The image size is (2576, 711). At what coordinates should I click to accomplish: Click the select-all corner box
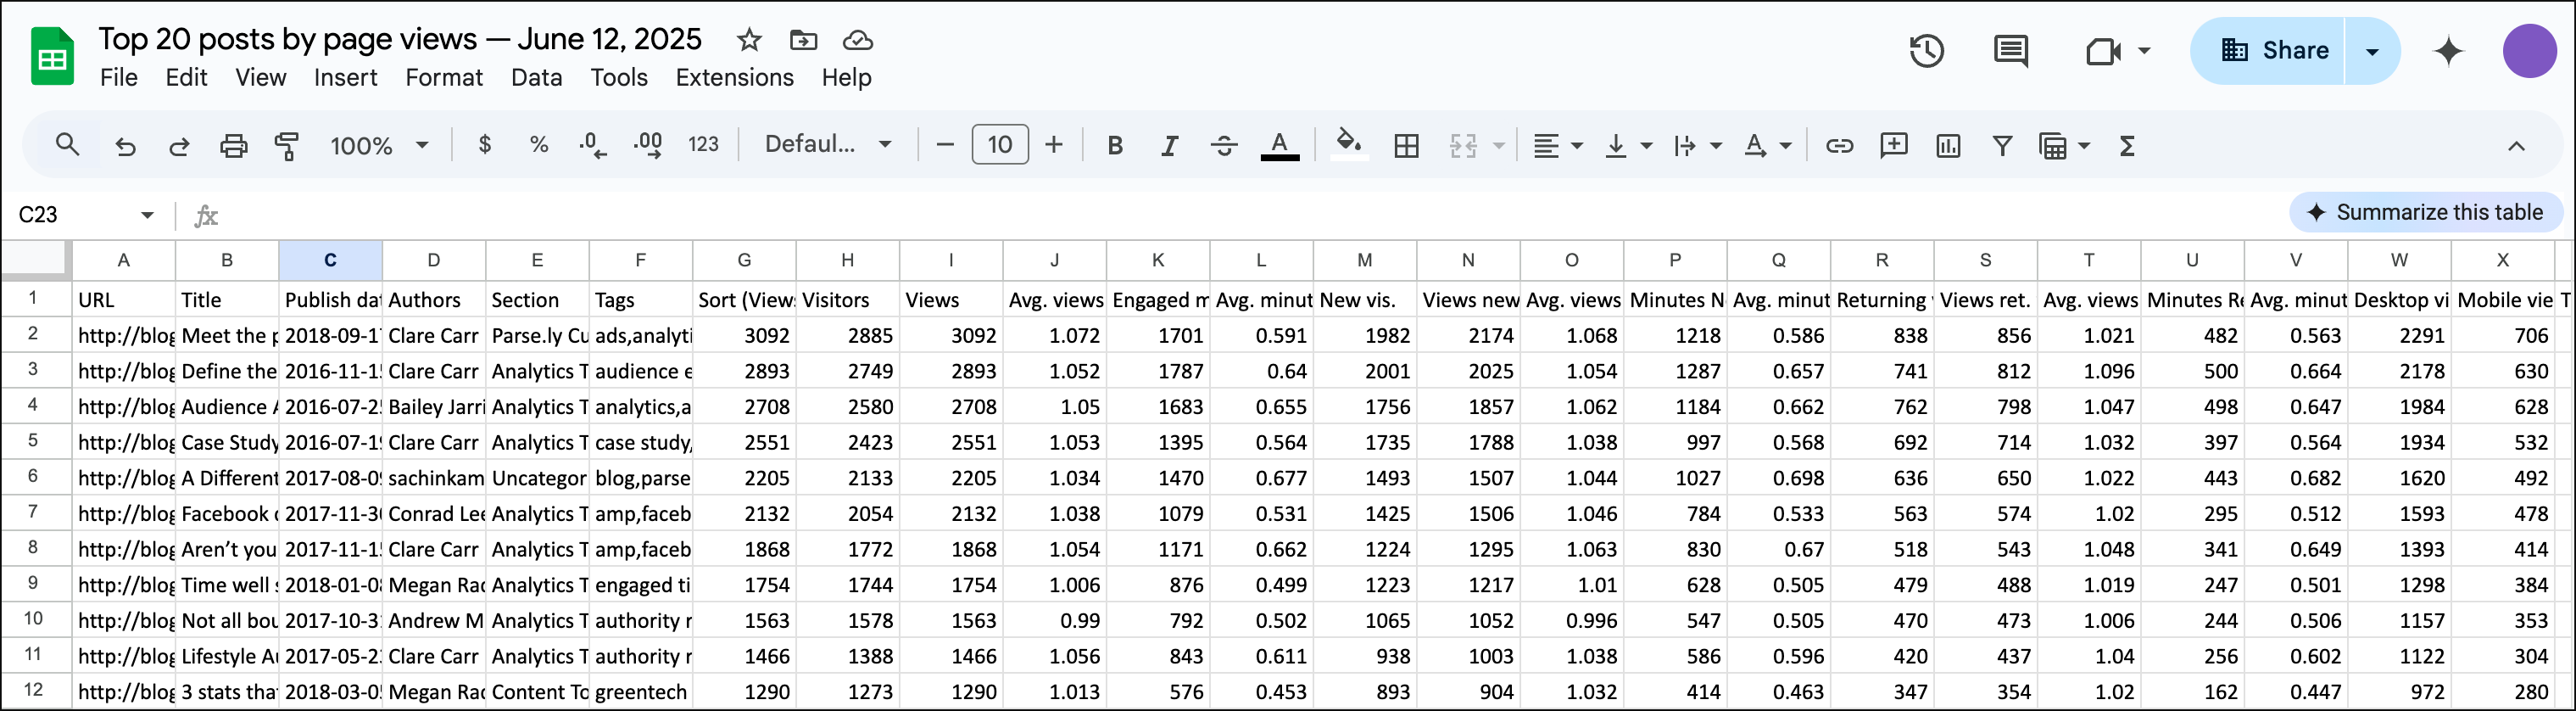point(36,260)
